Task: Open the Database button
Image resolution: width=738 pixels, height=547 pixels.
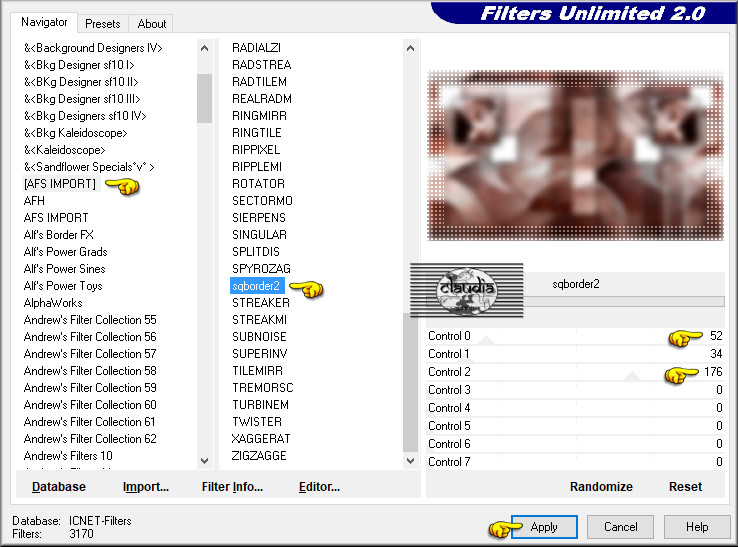Action: point(59,486)
